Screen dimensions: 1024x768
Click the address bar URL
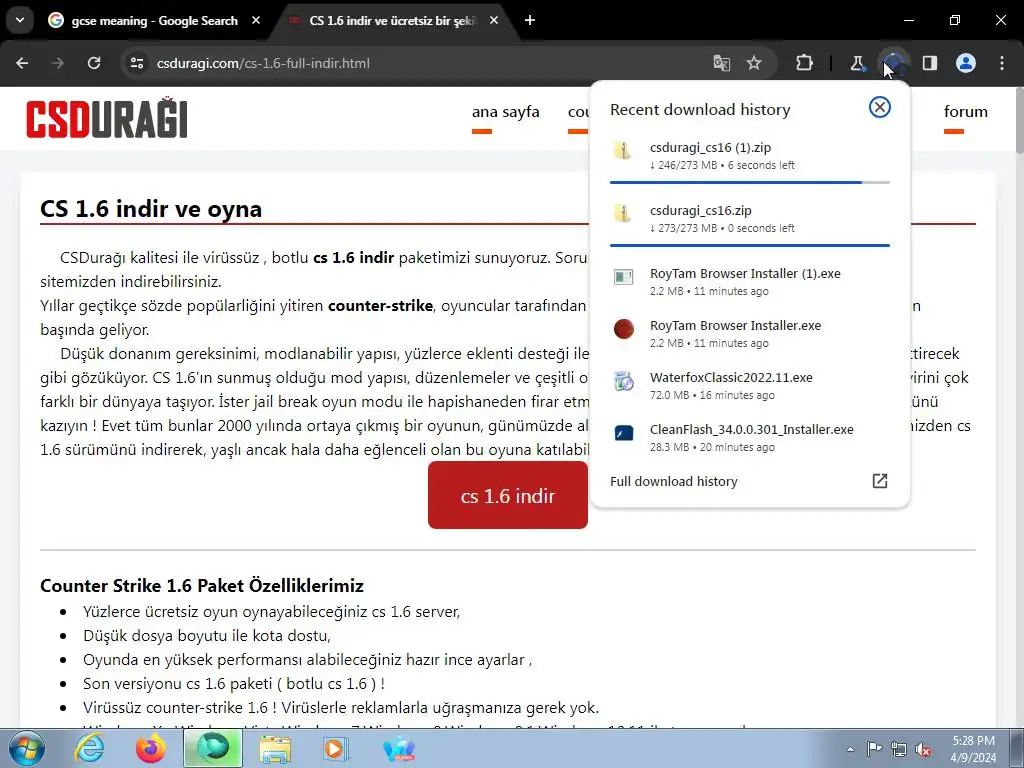pyautogui.click(x=263, y=63)
